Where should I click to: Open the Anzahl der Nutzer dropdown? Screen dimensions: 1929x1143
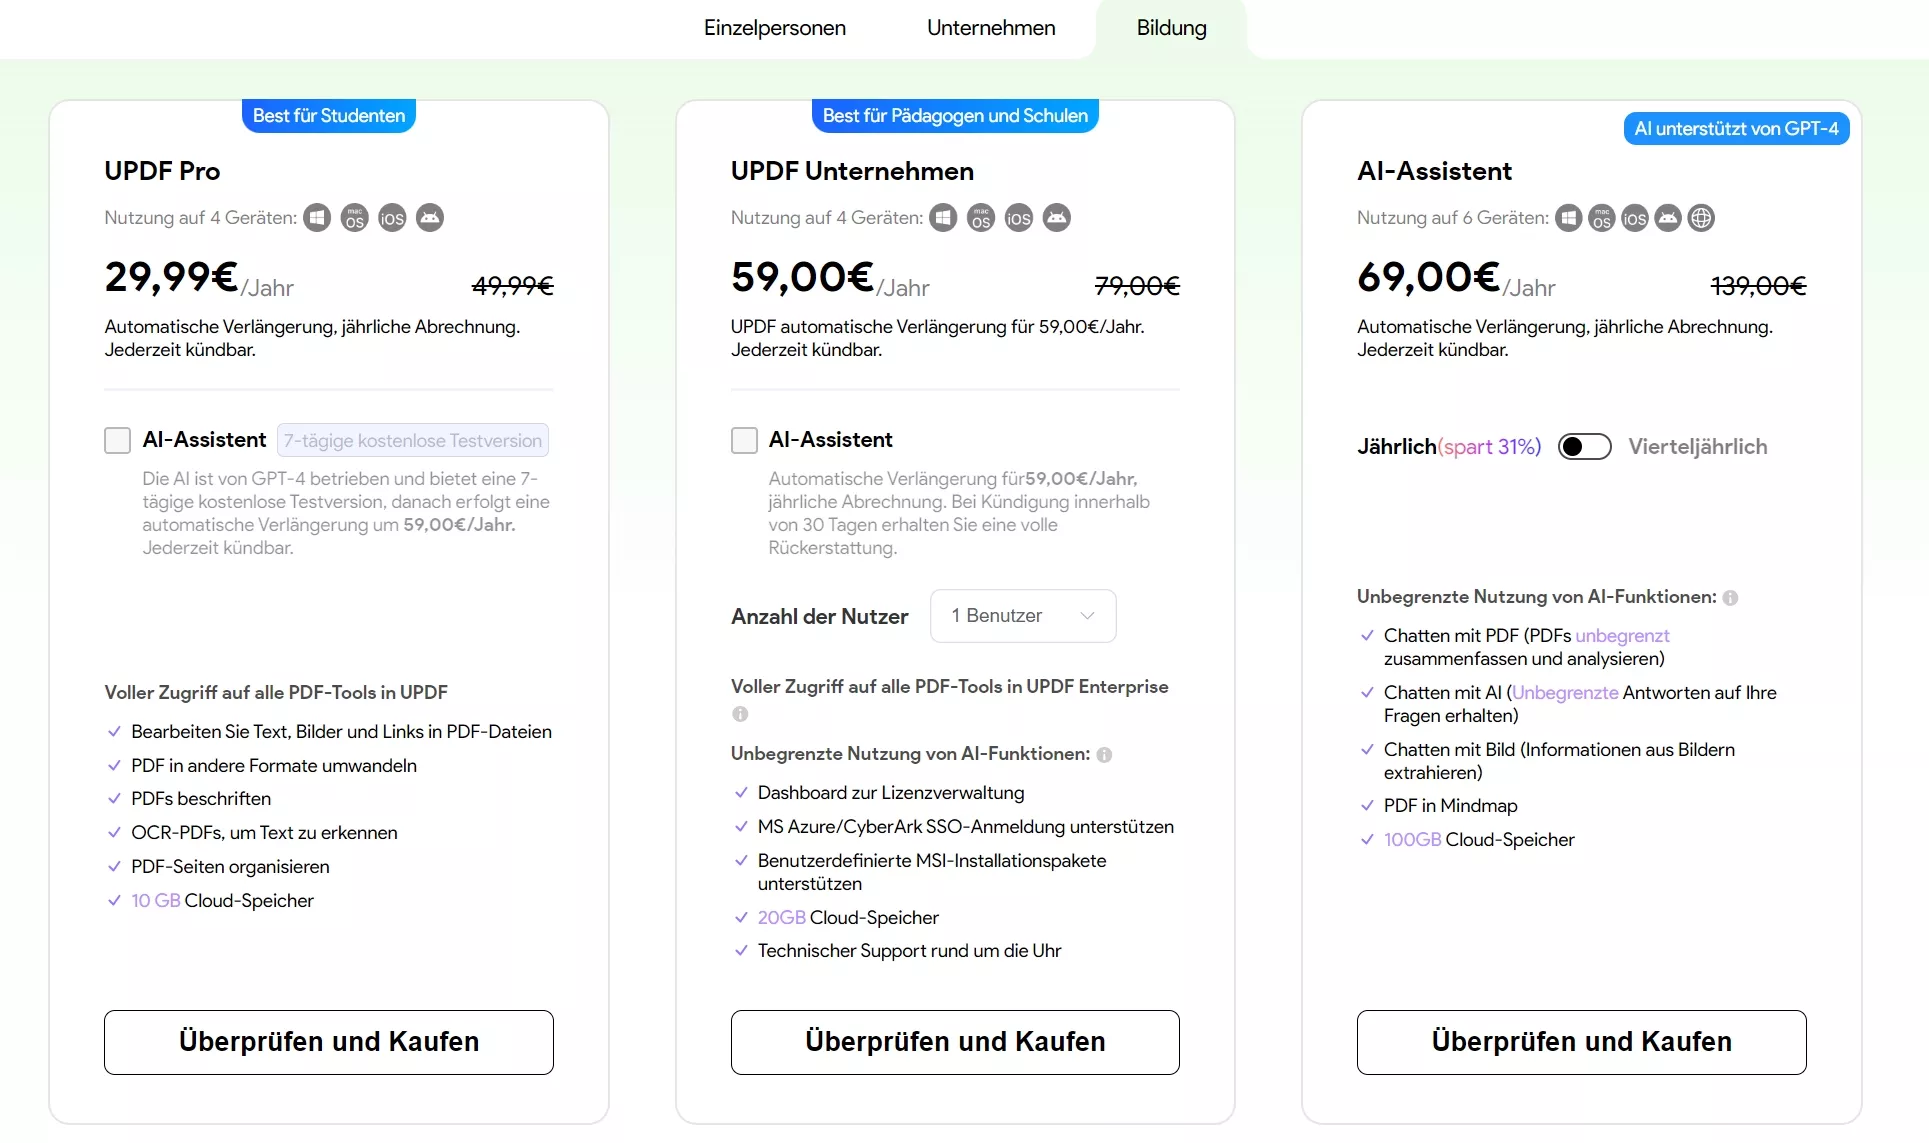(1022, 616)
